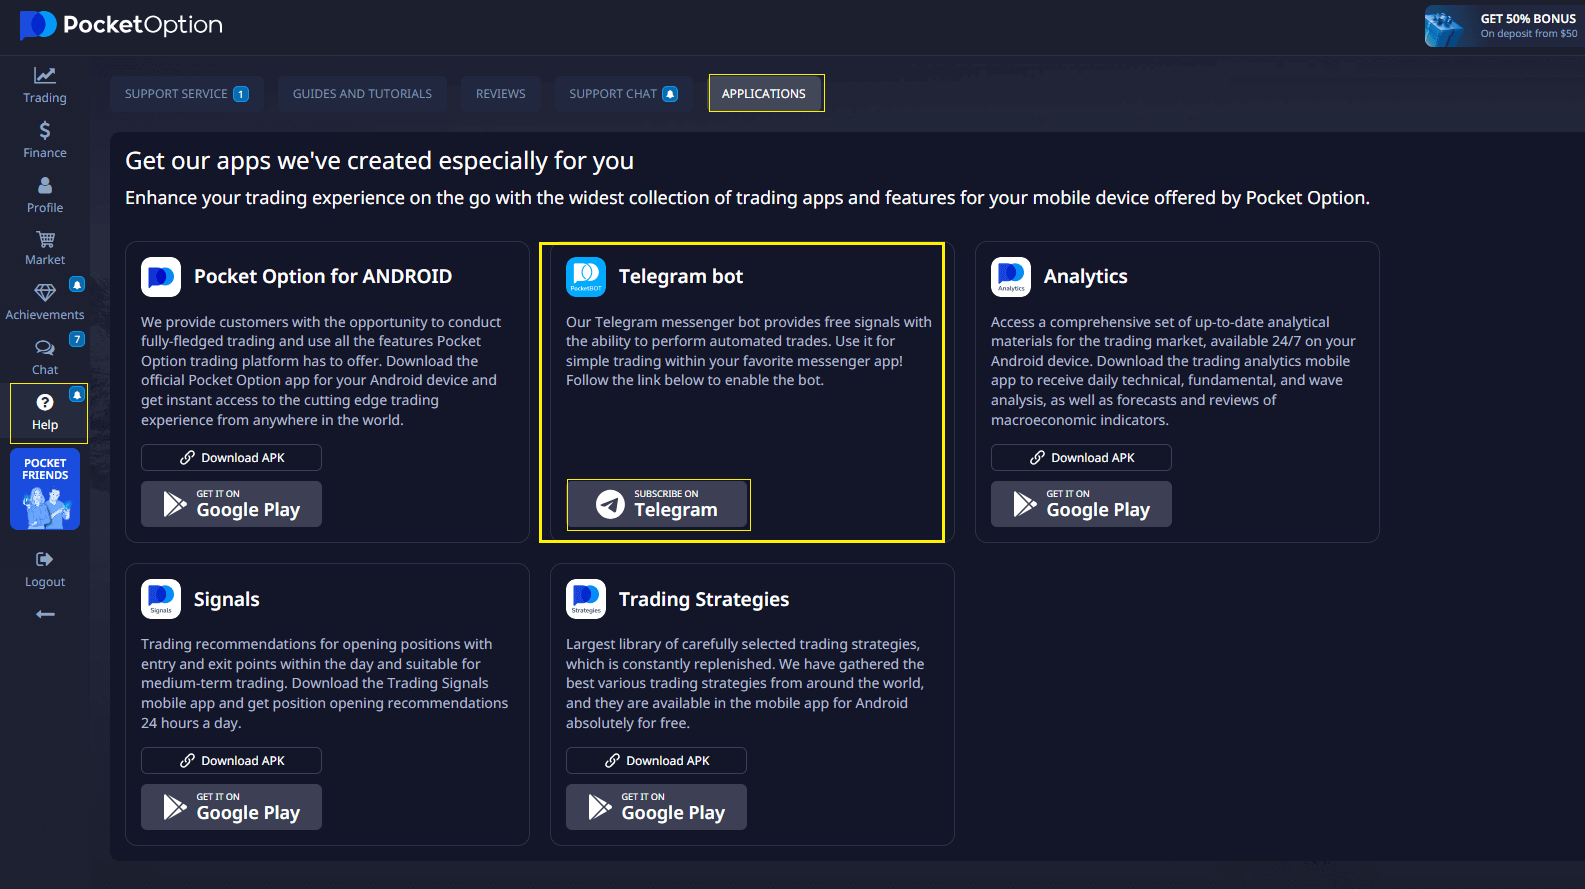Switch to Support Service tab
This screenshot has height=889, width=1585.
(186, 94)
